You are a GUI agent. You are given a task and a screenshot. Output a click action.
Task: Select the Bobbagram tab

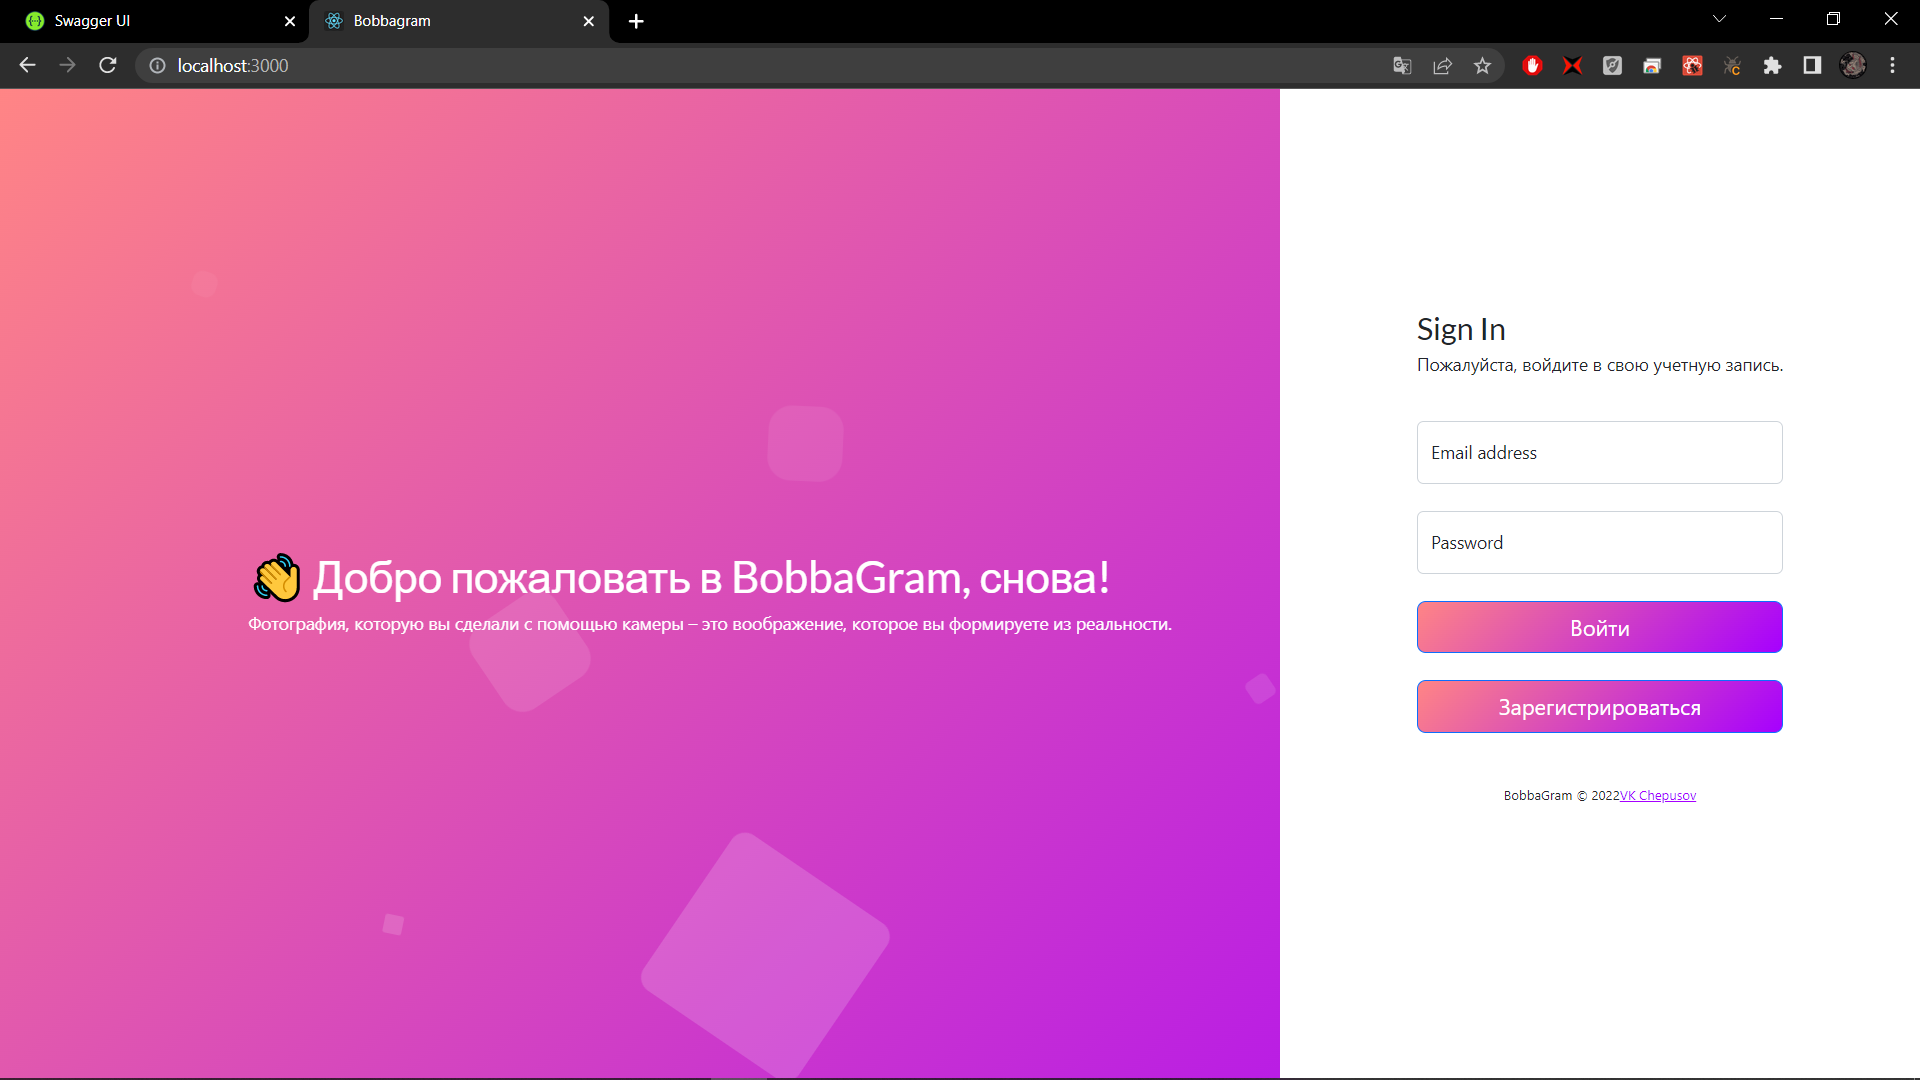440,21
